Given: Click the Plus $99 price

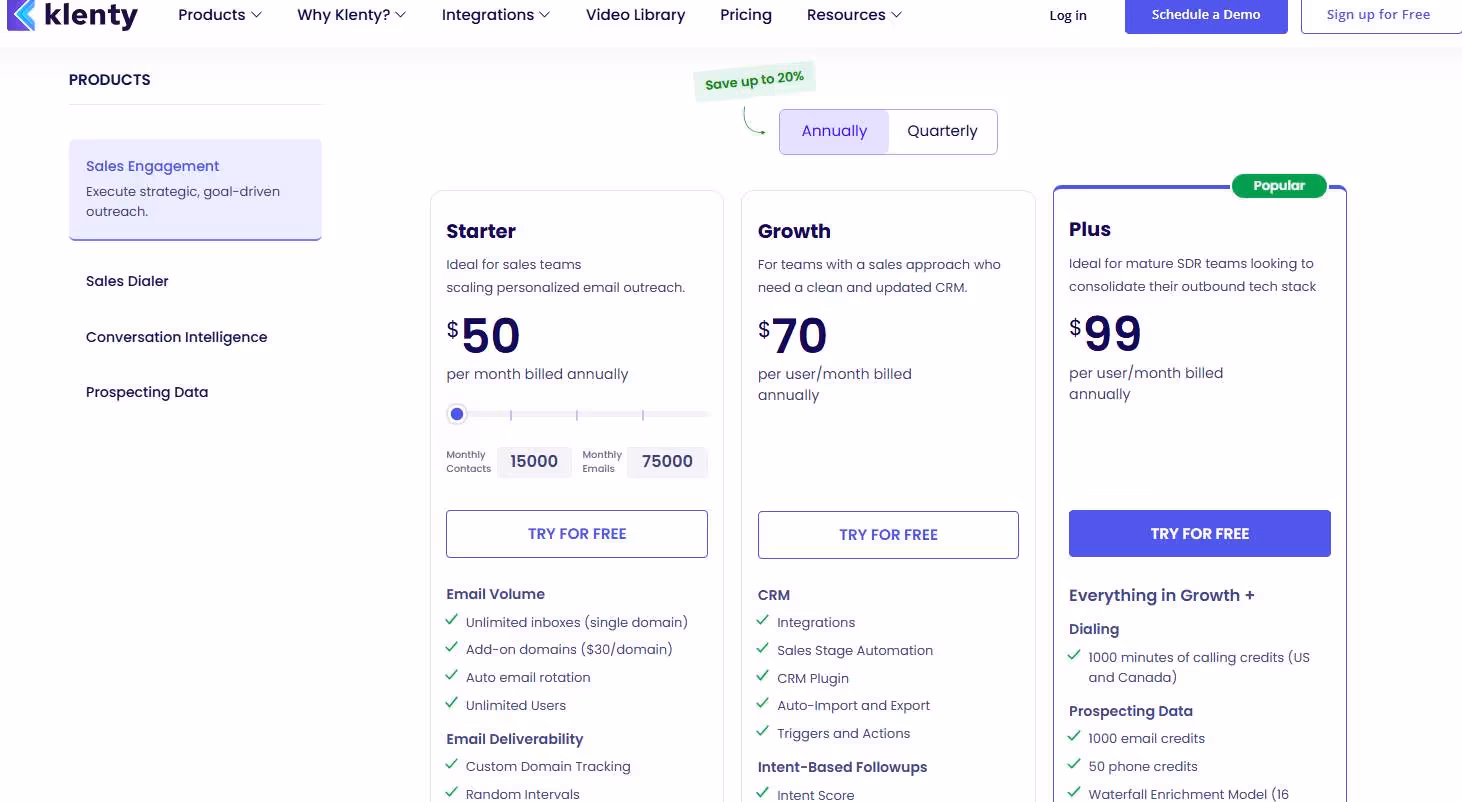Looking at the screenshot, I should click(x=1106, y=334).
